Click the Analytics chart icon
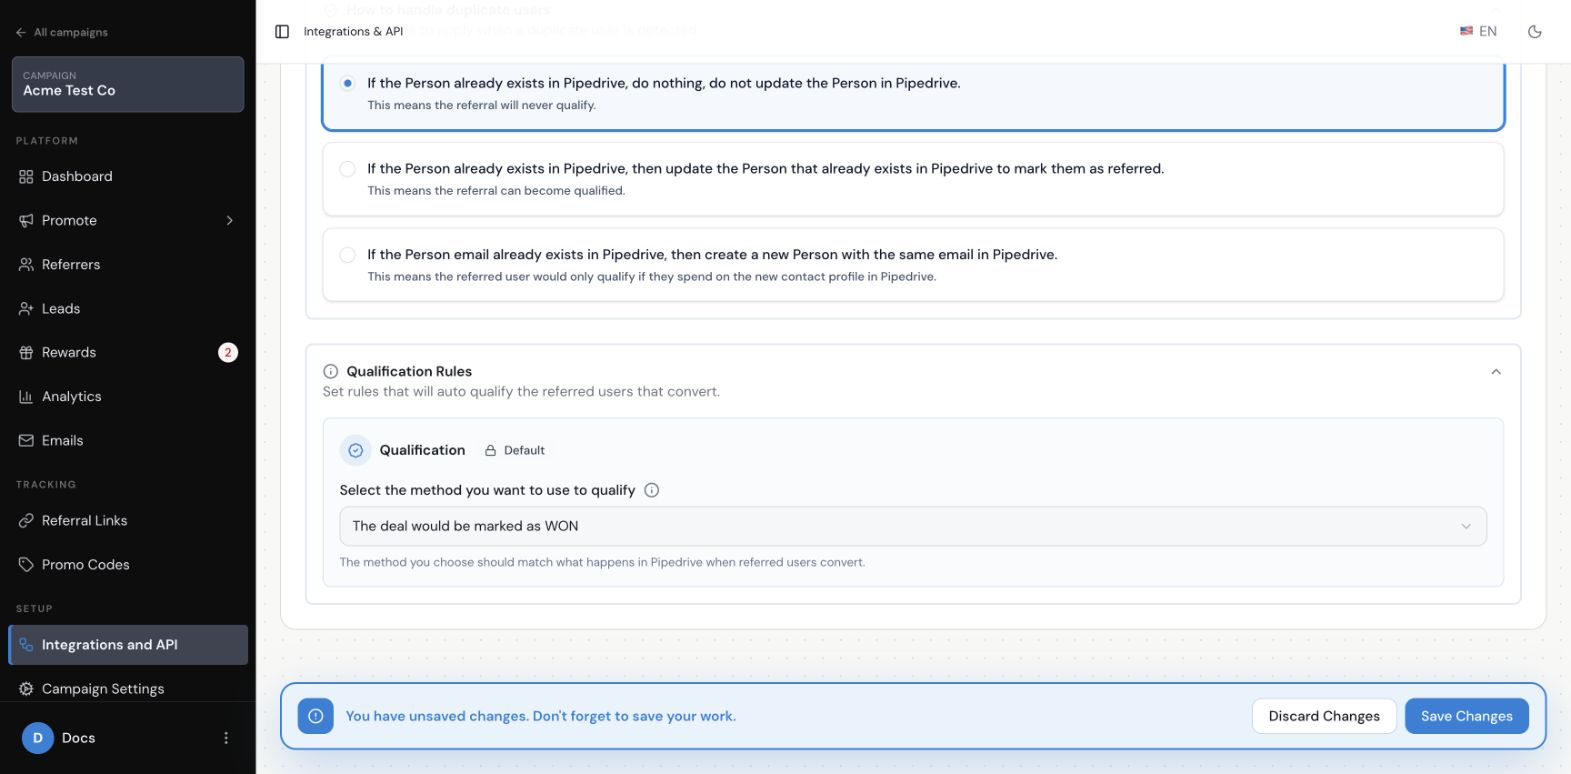The image size is (1571, 774). coord(26,397)
